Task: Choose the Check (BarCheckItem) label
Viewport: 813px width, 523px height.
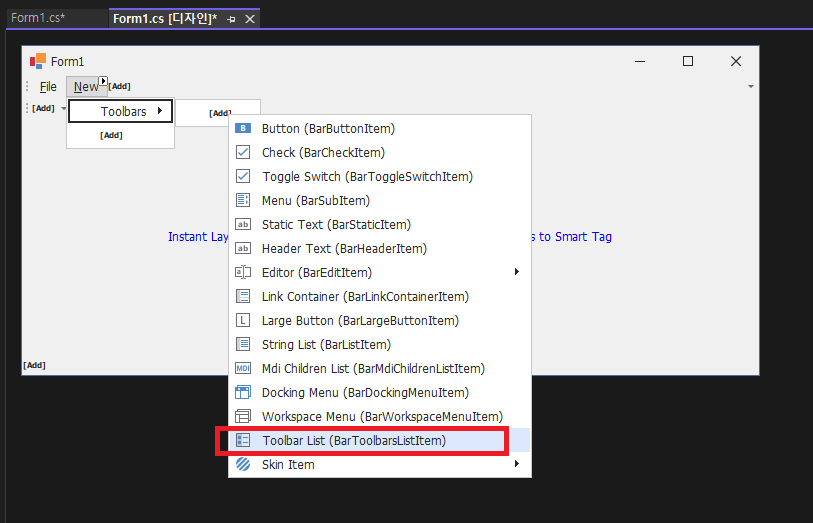Action: click(x=324, y=152)
